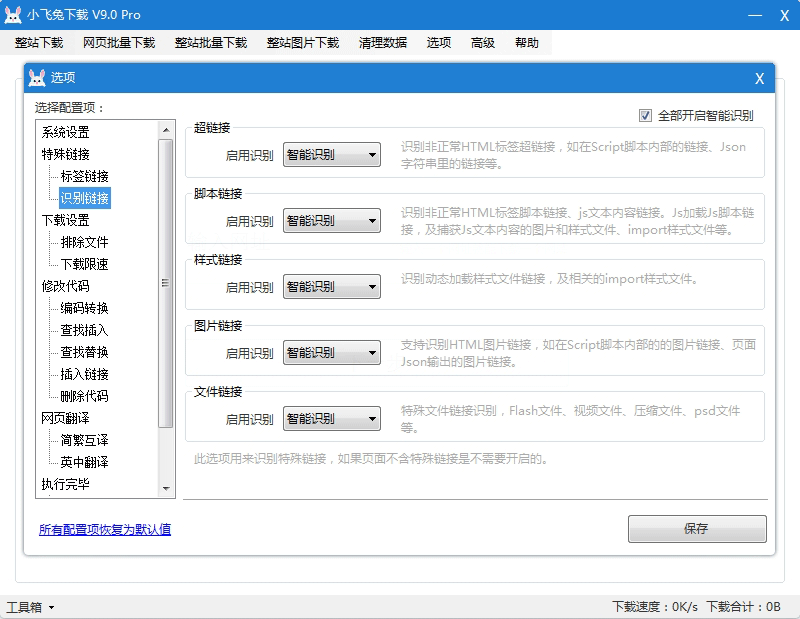This screenshot has height=619, width=800.
Task: Open the 超链接 启用识别 dropdown
Action: pyautogui.click(x=332, y=155)
